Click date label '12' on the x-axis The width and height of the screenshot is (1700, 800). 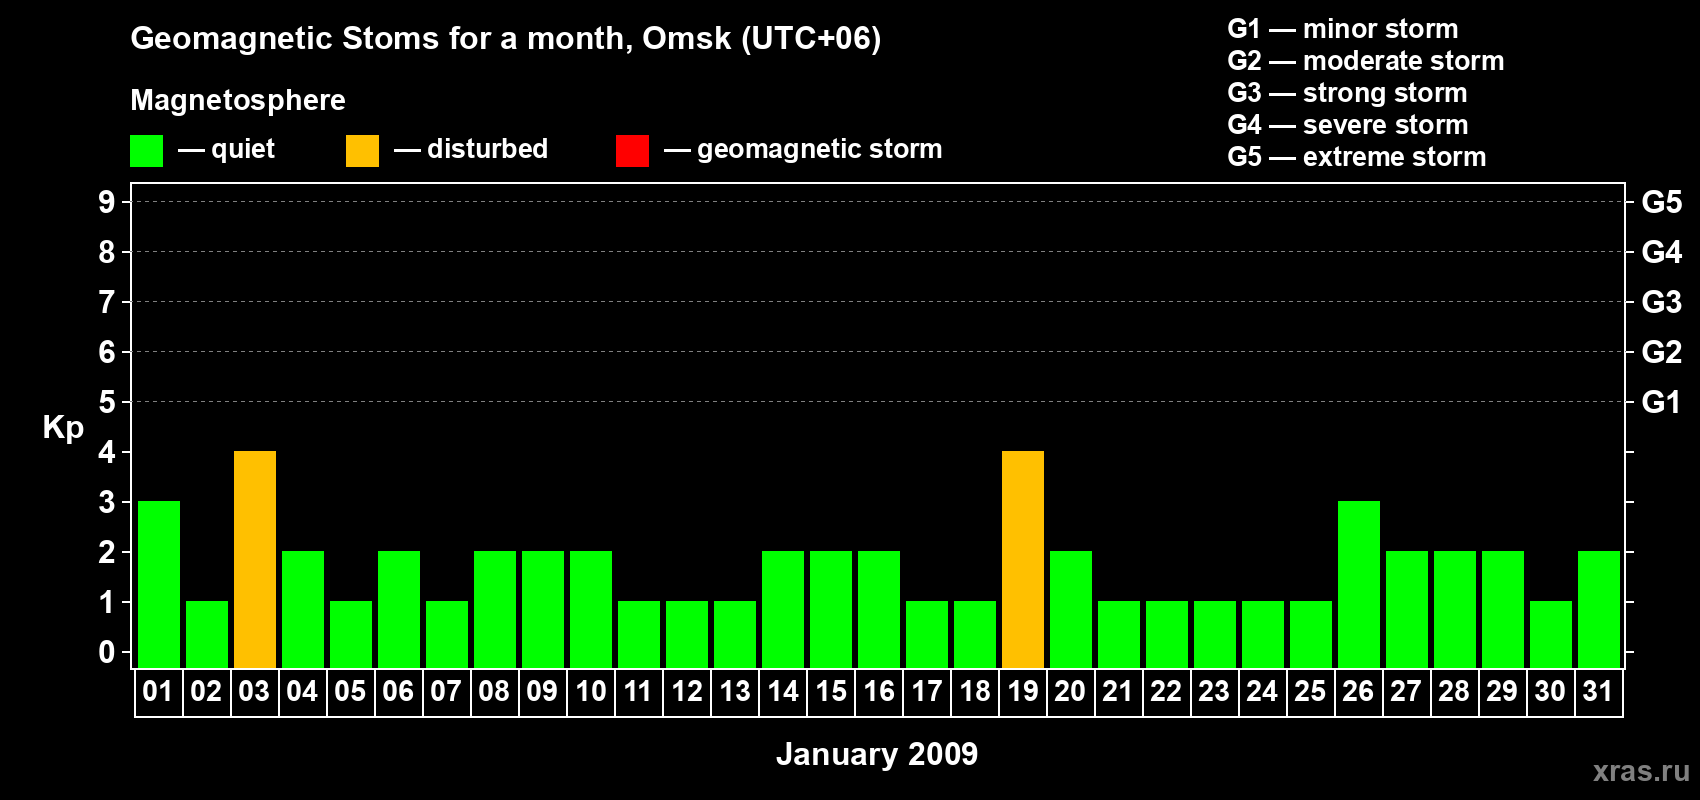coord(686,692)
